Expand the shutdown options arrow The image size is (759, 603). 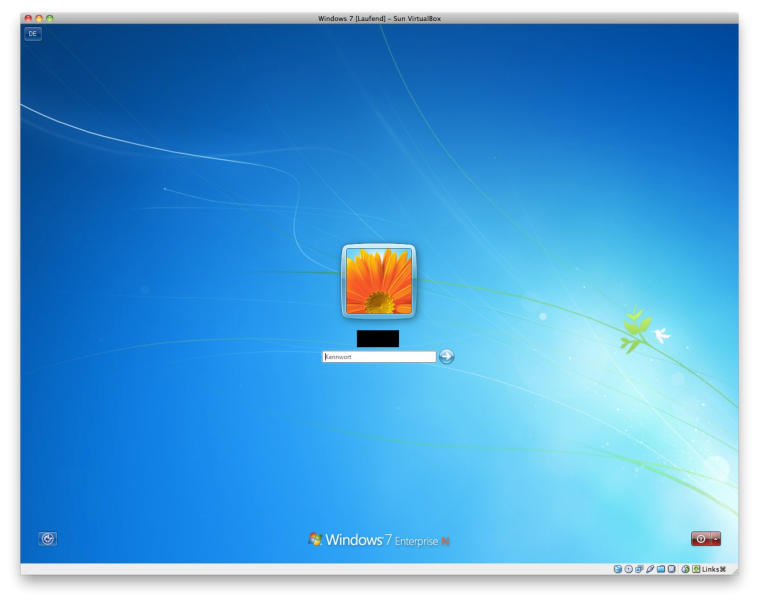(x=715, y=538)
